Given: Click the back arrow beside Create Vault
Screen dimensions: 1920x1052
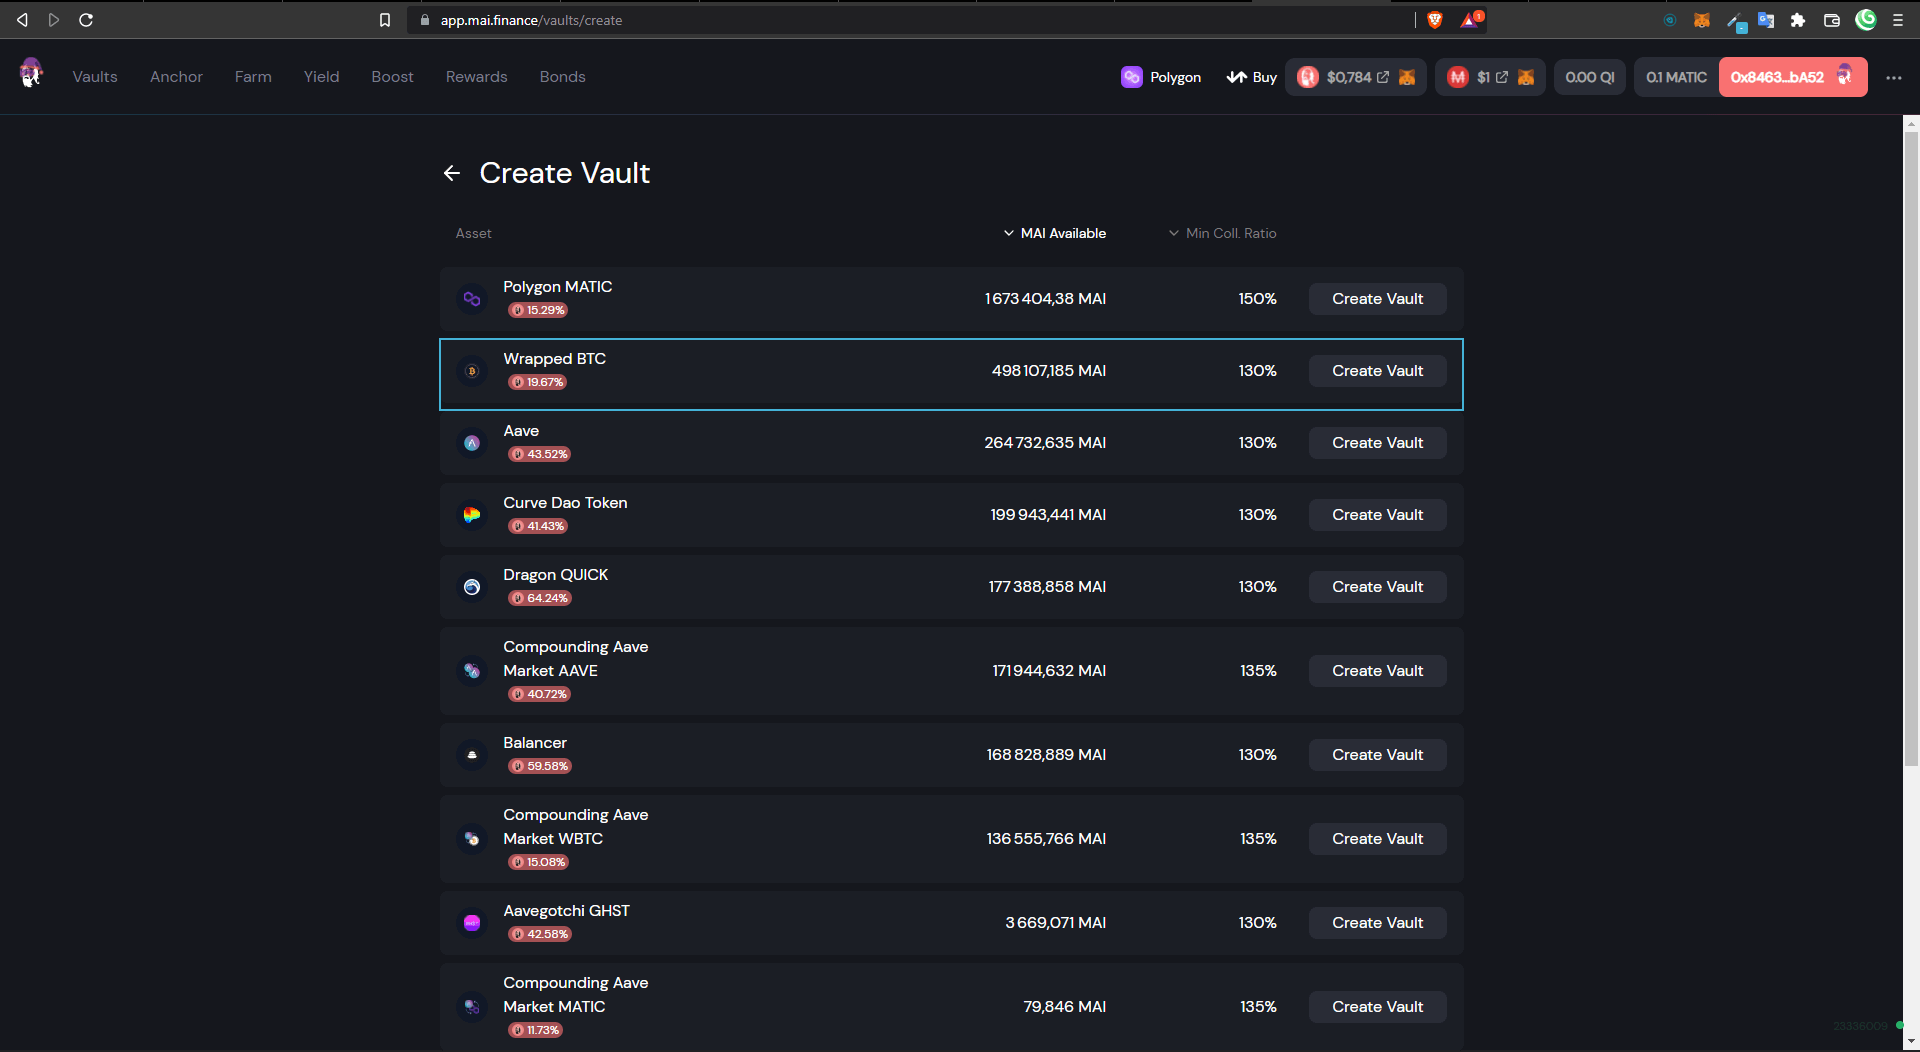Looking at the screenshot, I should (452, 174).
